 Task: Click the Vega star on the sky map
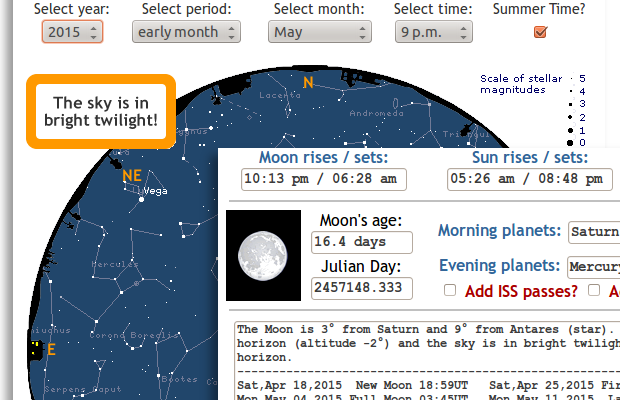coord(142,200)
